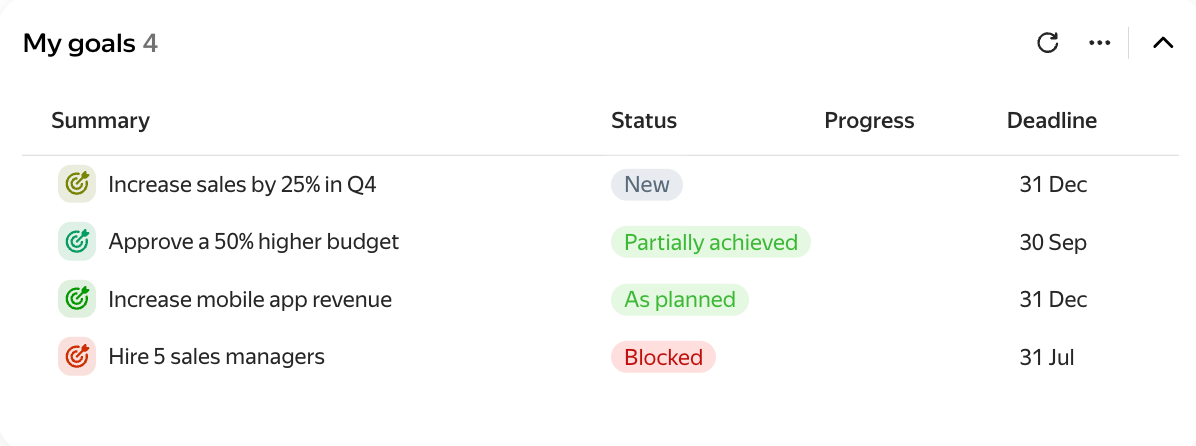This screenshot has width=1196, height=446.
Task: Click the olive goal icon for Increase sales
Action: click(76, 184)
